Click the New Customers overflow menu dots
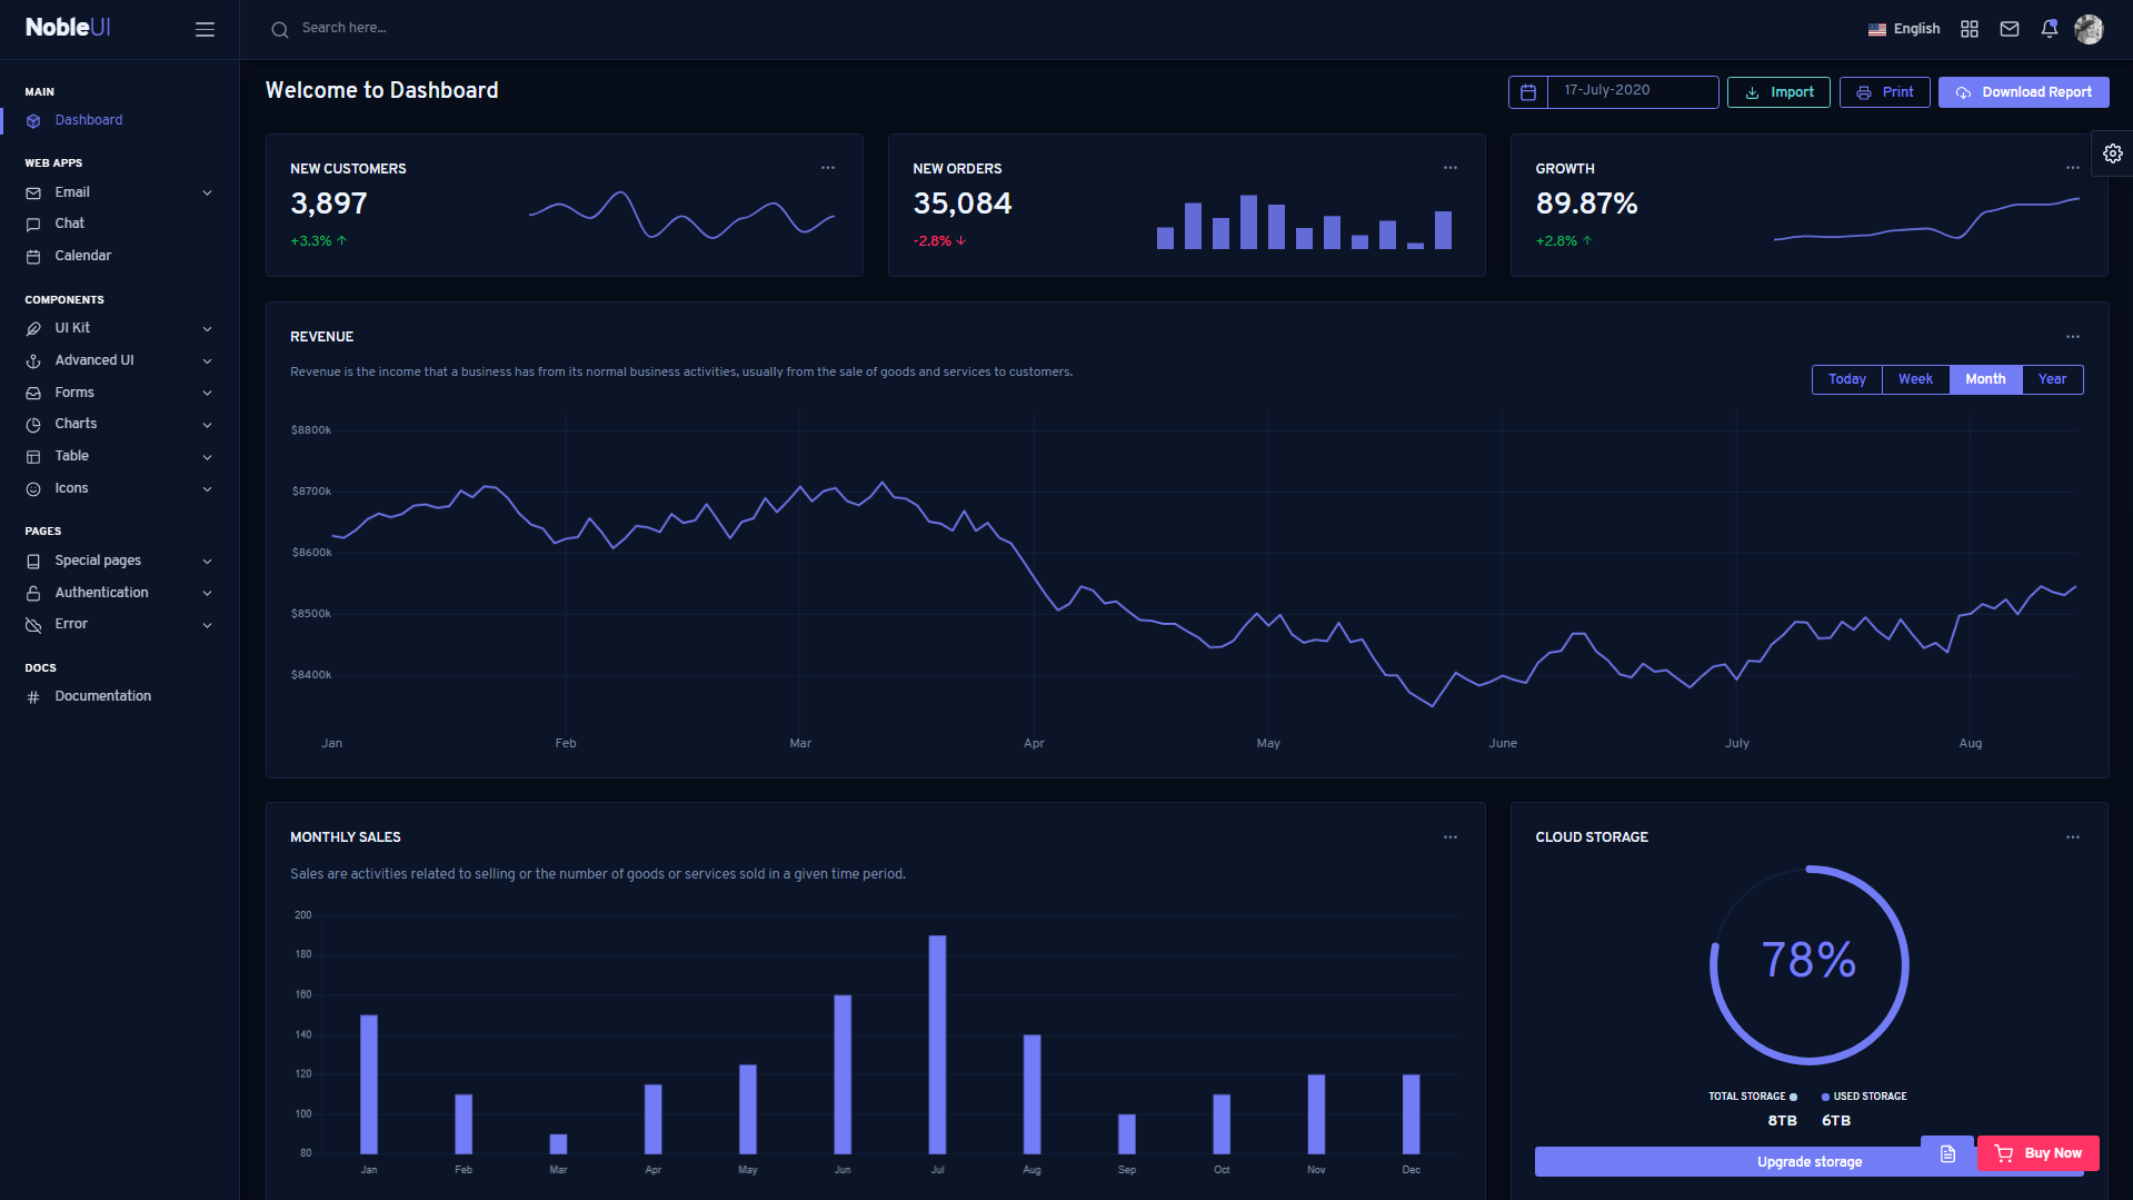Image resolution: width=2133 pixels, height=1200 pixels. point(828,166)
